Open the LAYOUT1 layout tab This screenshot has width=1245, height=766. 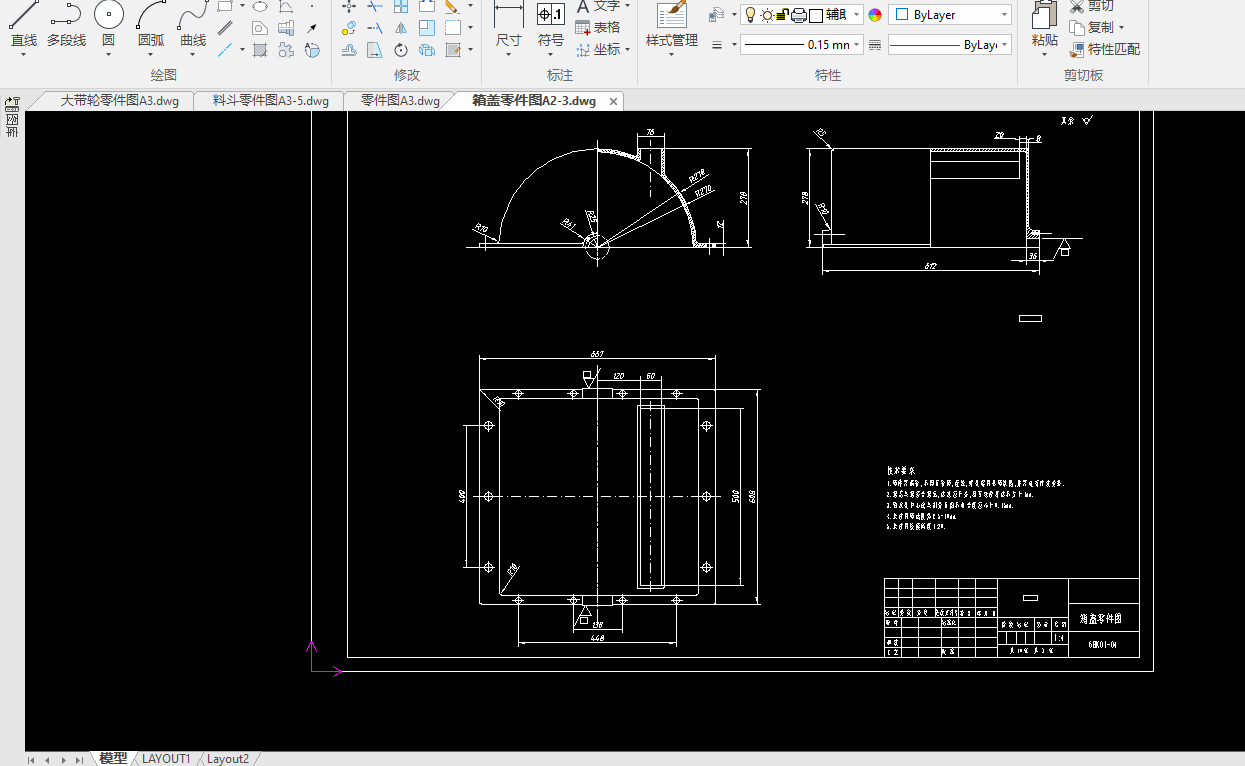coord(166,759)
